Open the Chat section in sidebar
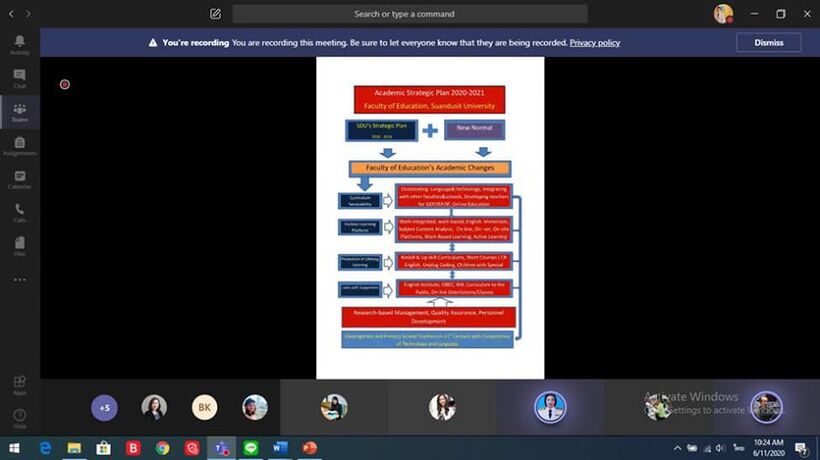 (x=19, y=78)
